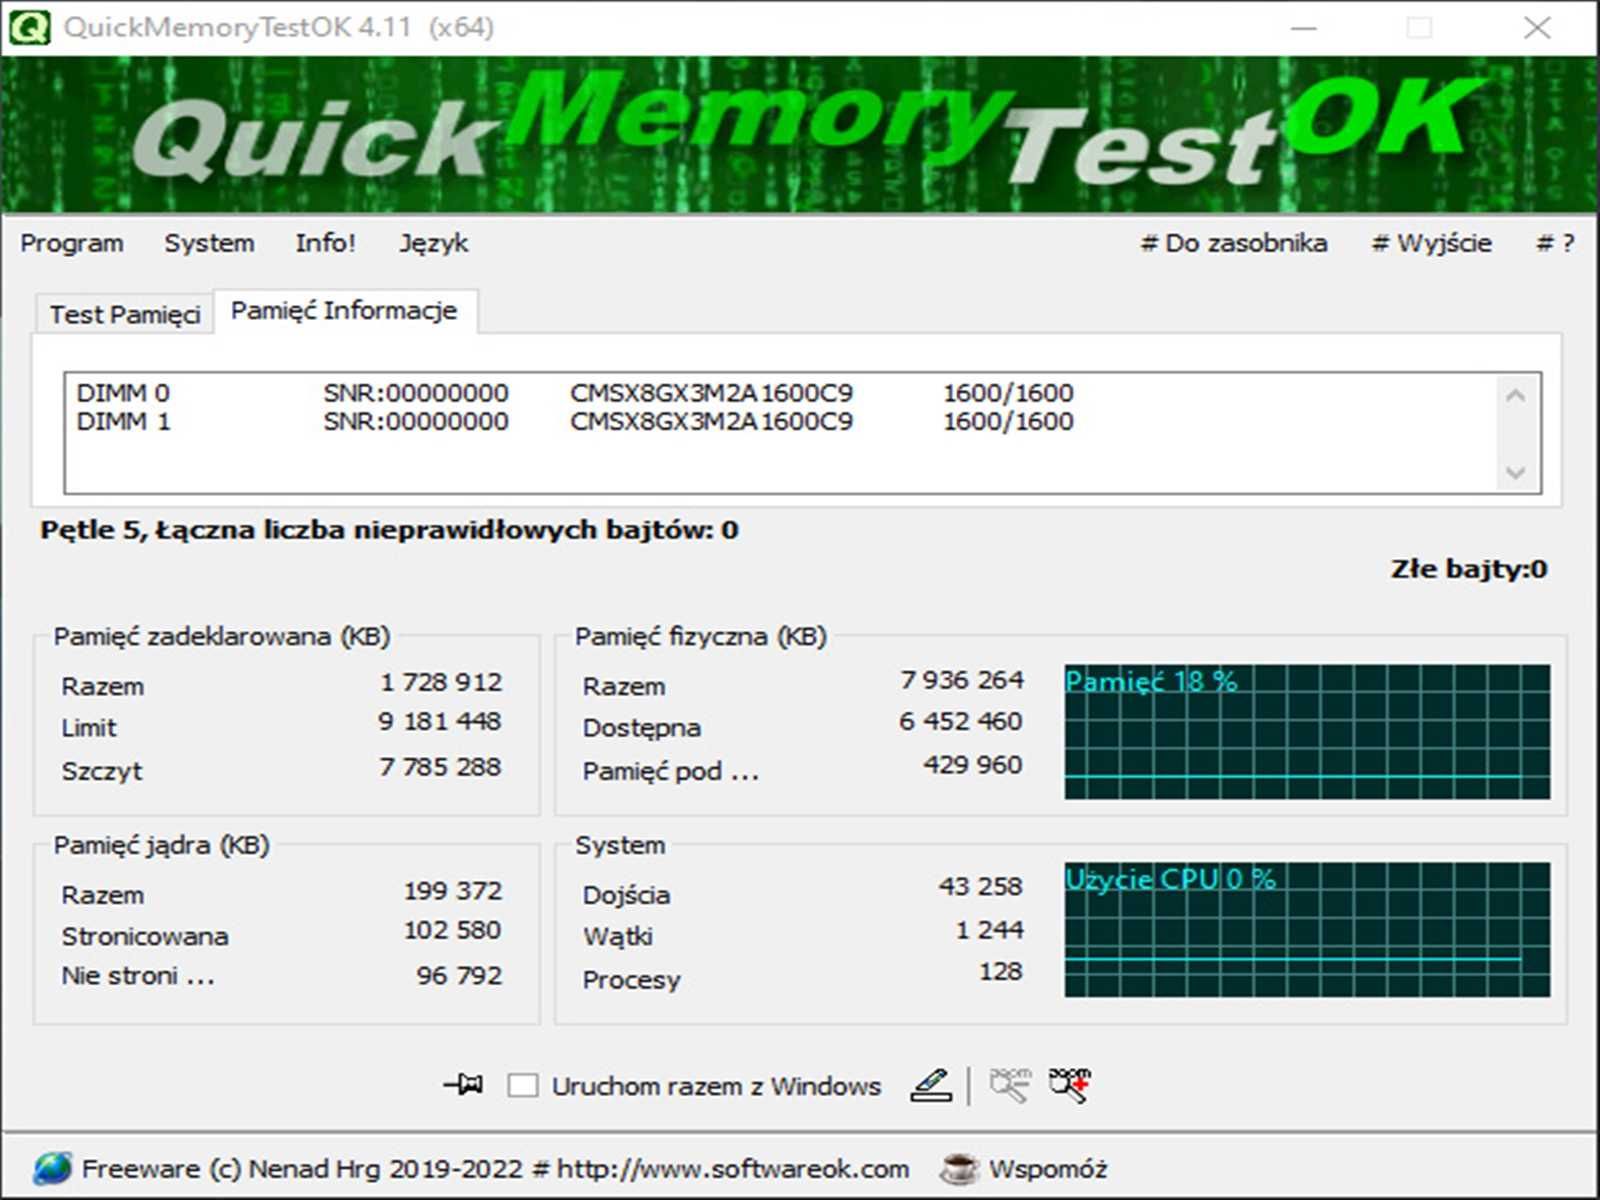Click the globe icon in the status bar

coord(52,1168)
